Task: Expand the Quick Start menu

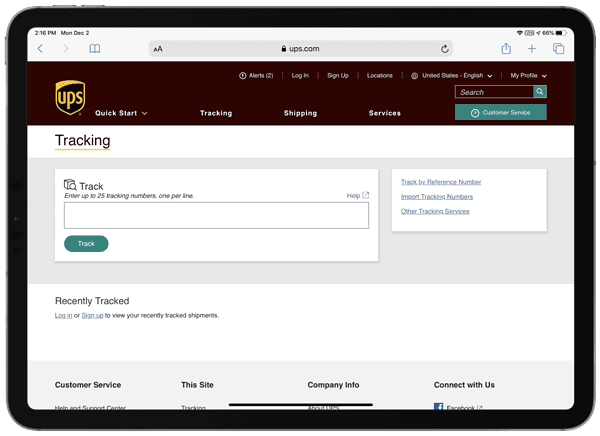Action: [121, 113]
